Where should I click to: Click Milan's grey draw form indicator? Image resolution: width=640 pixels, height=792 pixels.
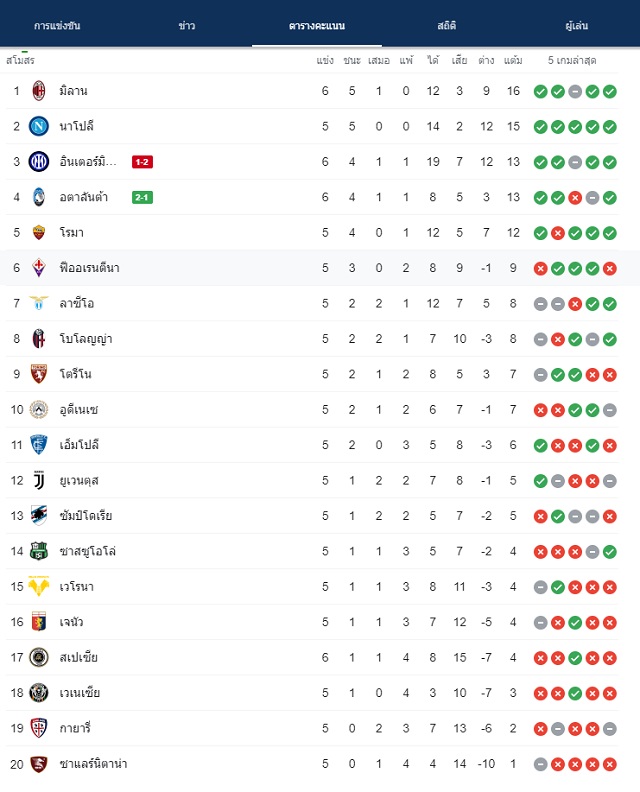point(575,91)
